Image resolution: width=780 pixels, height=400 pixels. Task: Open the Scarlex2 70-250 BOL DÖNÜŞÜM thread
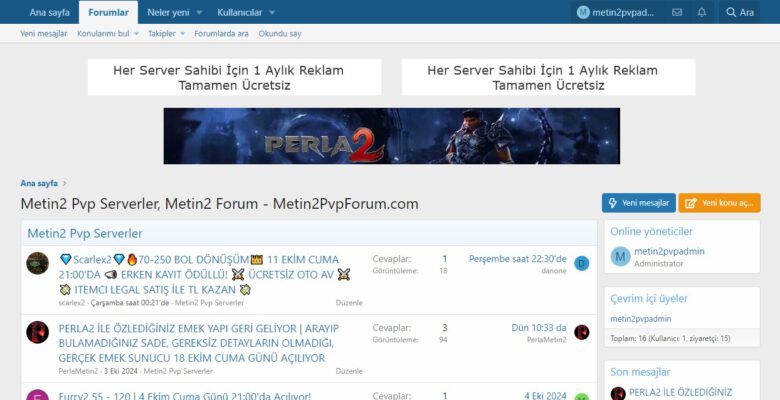[205, 275]
